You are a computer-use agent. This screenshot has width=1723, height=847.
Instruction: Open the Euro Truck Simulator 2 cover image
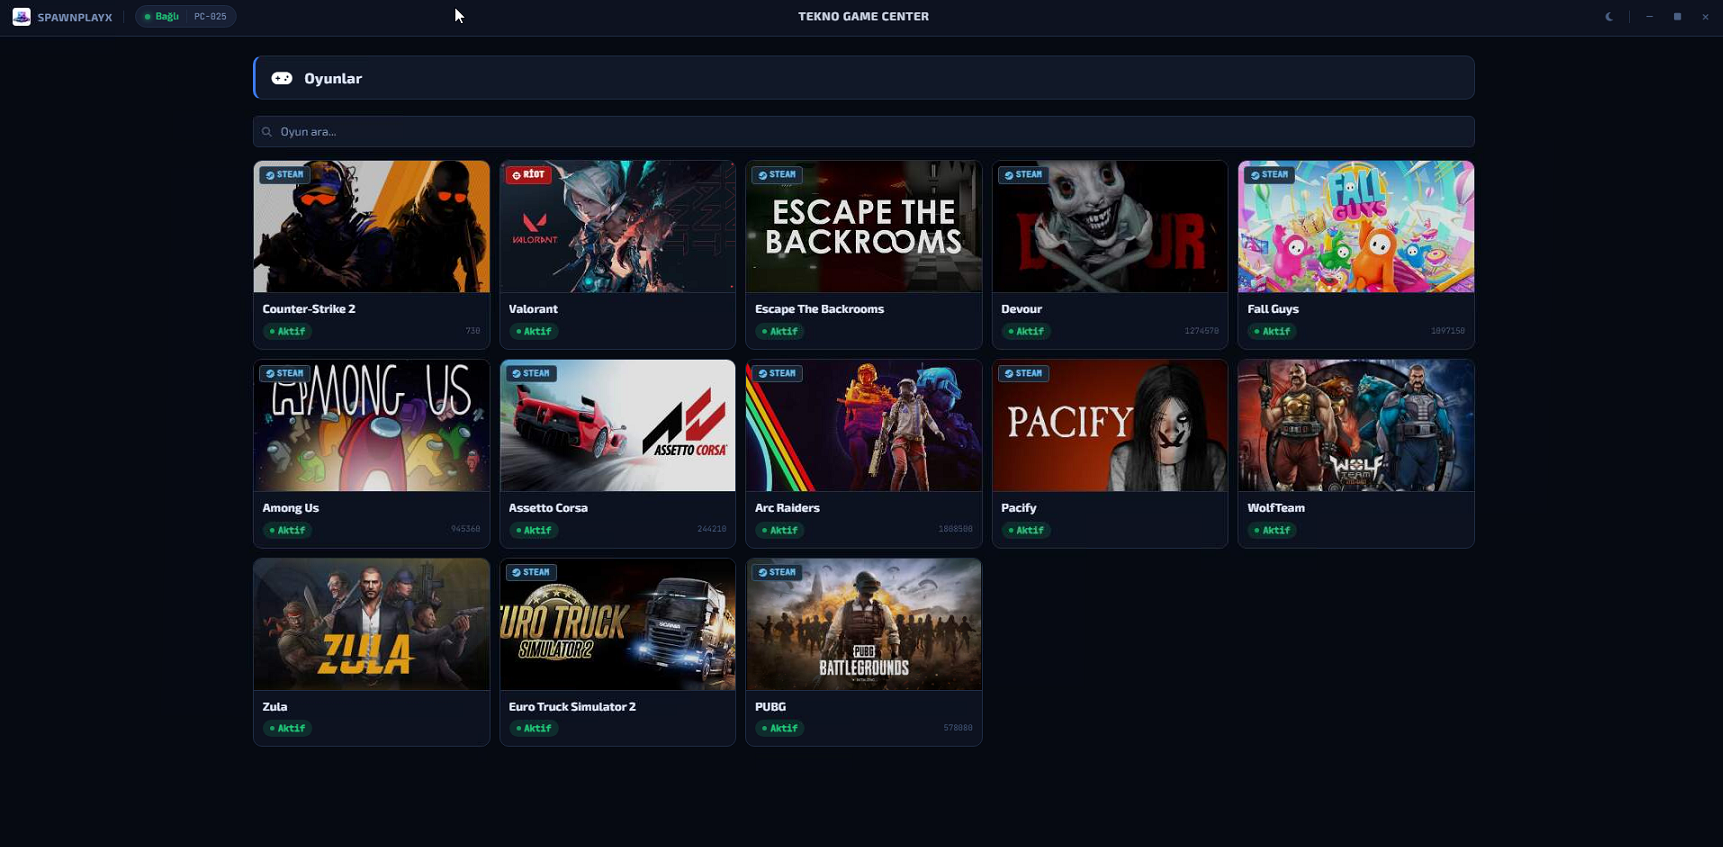pos(618,624)
